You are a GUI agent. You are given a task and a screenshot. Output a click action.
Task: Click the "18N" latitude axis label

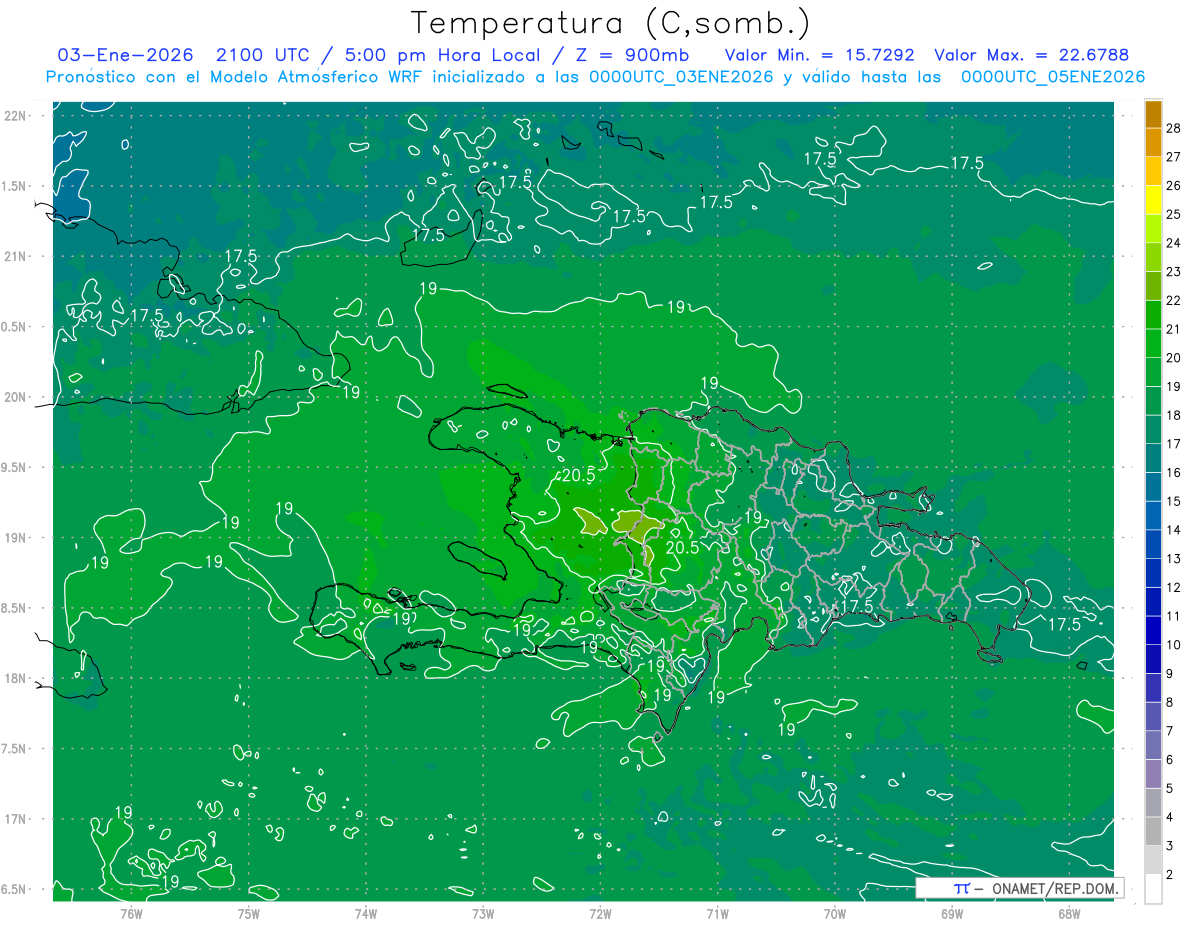point(15,678)
